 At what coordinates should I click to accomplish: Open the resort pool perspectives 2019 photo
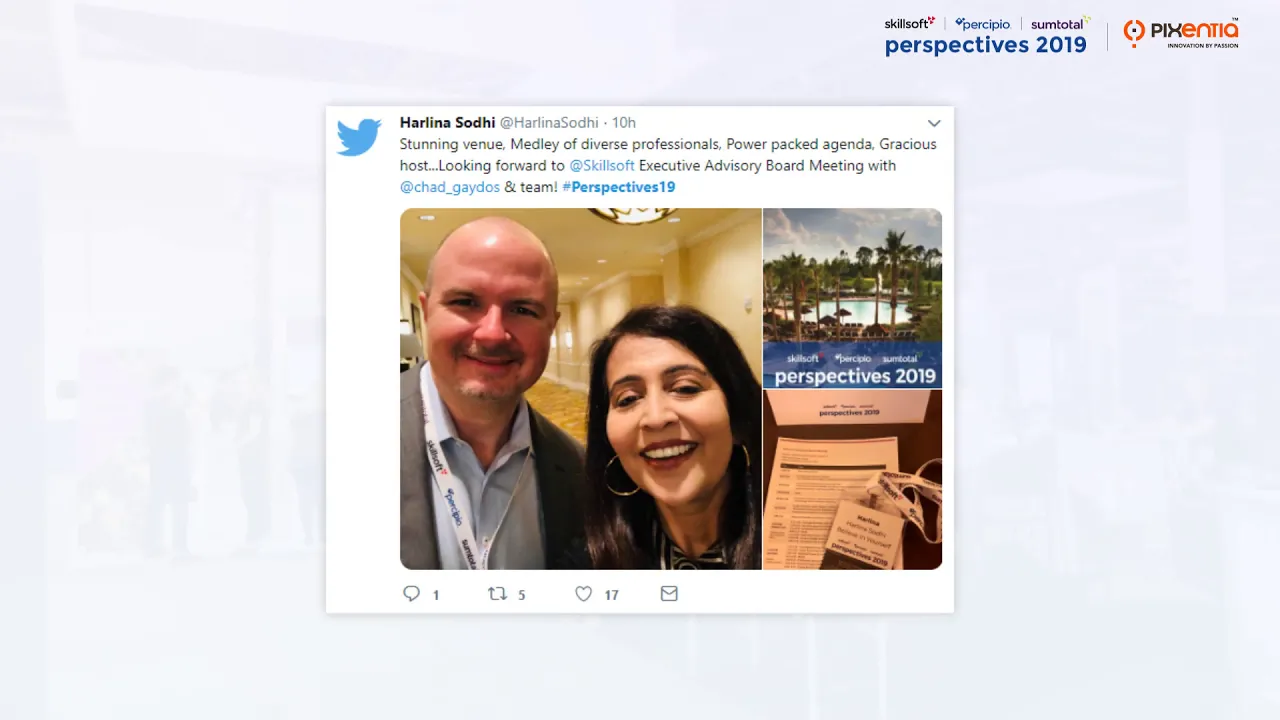tap(853, 298)
